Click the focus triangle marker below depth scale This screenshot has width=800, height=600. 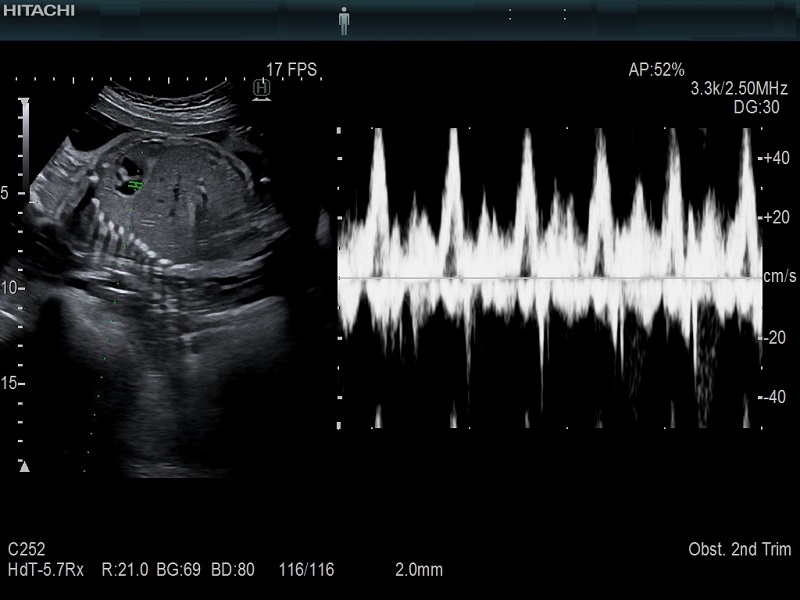click(x=25, y=466)
